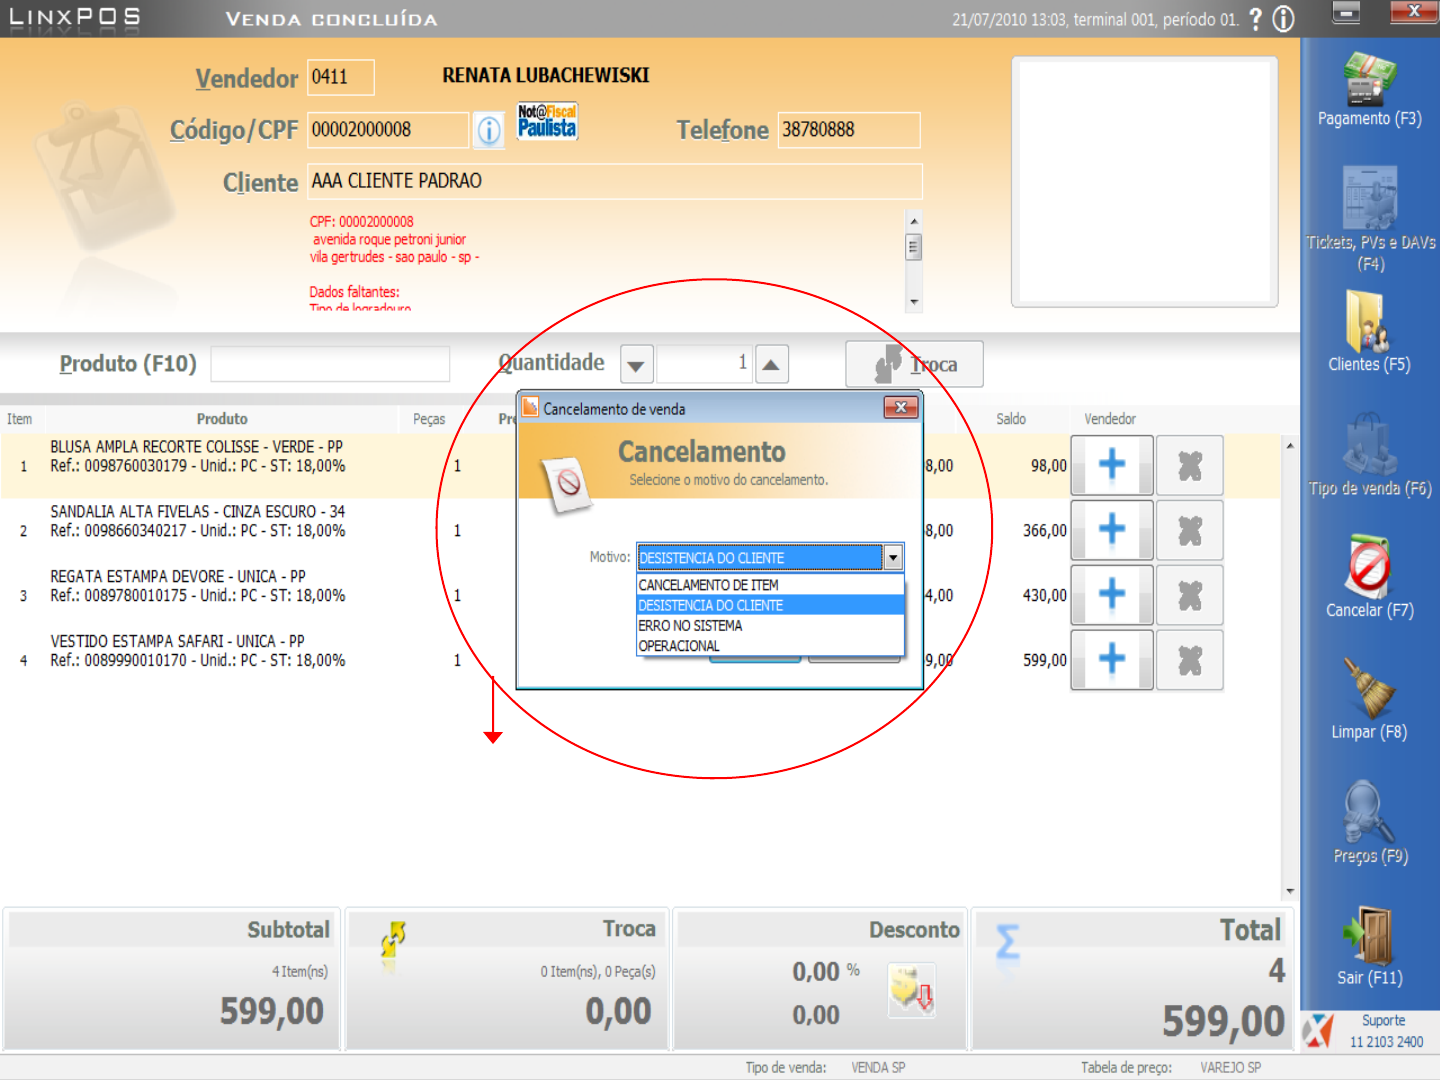The width and height of the screenshot is (1440, 1080).
Task: Click the Nota Fiscal Paulista icon
Action: point(547,122)
